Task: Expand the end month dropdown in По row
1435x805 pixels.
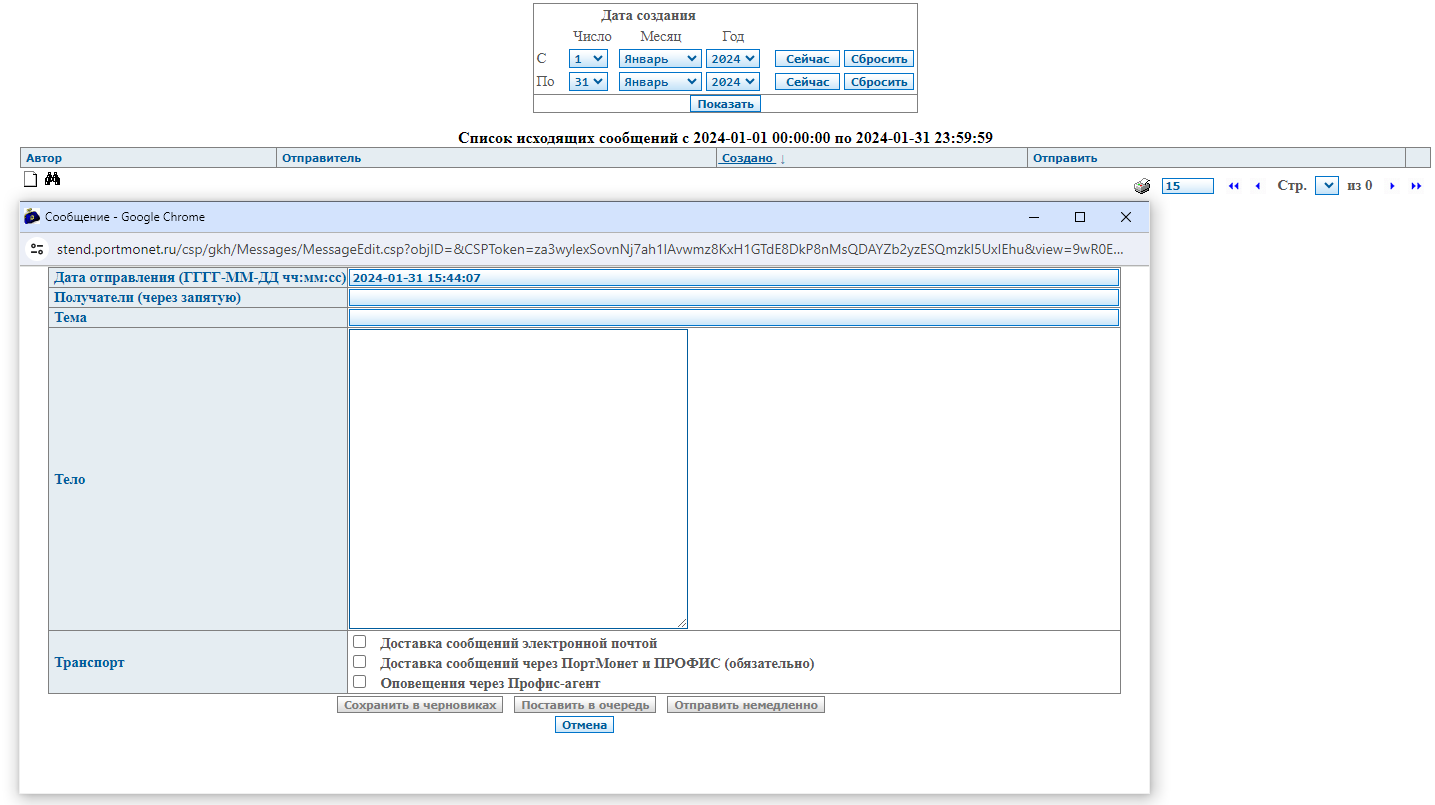Action: (x=659, y=82)
